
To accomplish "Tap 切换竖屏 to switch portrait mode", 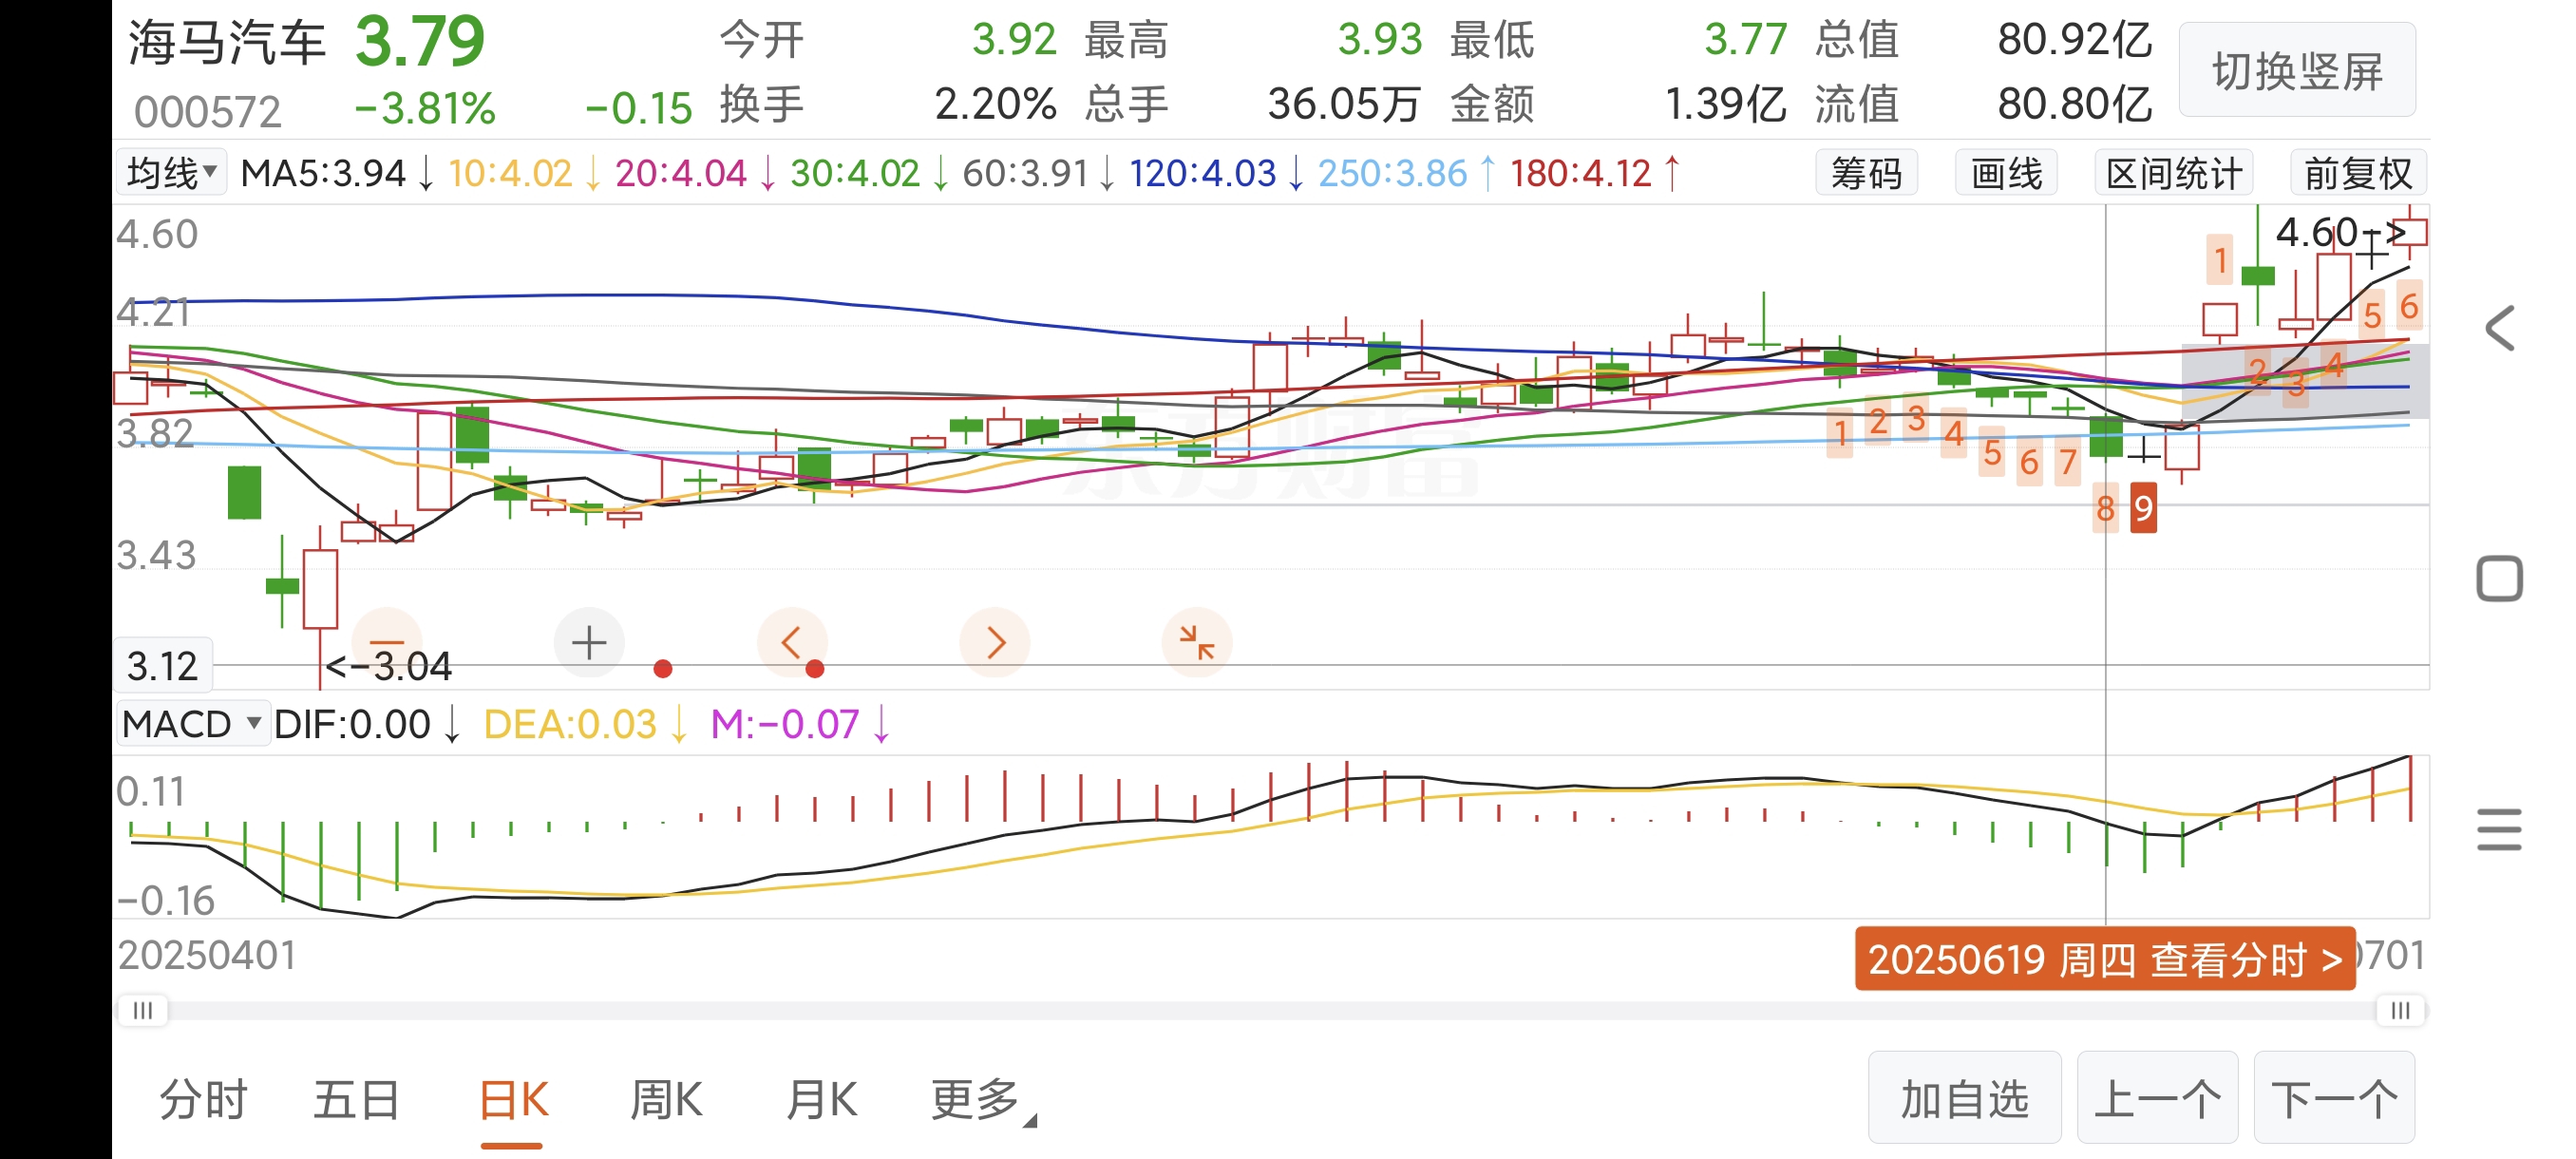I will pos(2297,70).
